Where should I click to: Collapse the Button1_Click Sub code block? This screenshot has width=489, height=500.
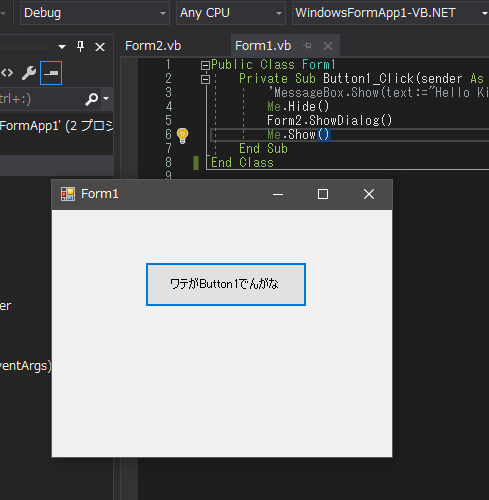(x=205, y=79)
